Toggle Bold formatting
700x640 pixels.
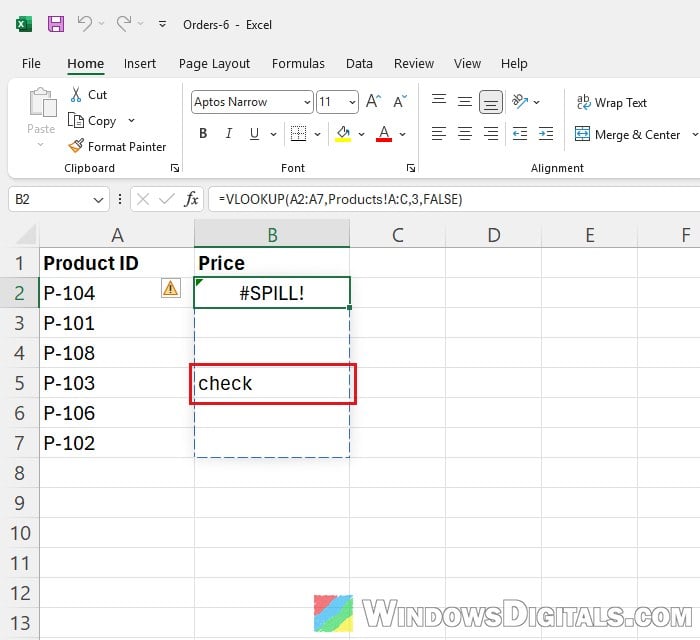[x=203, y=133]
